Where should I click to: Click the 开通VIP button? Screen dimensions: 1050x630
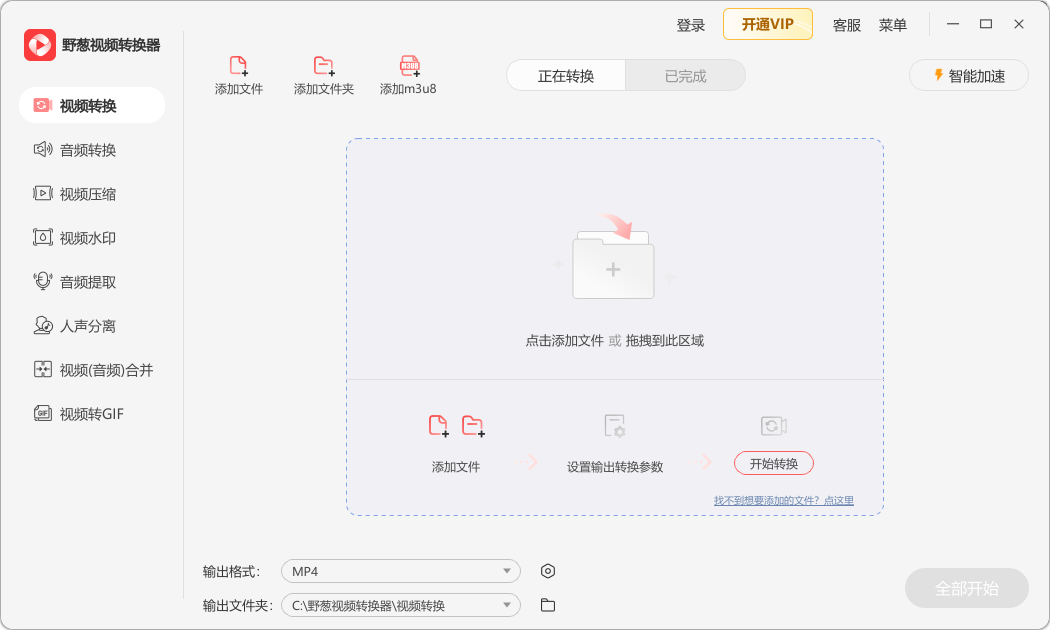click(x=768, y=23)
